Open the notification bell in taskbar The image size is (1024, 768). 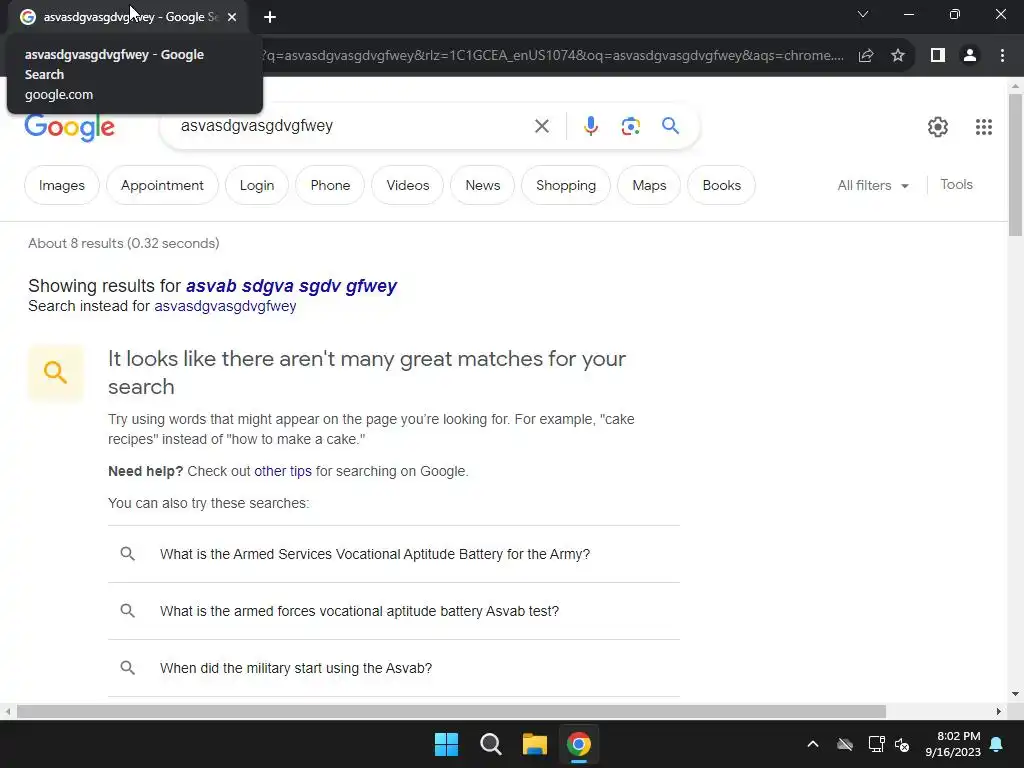[x=997, y=744]
